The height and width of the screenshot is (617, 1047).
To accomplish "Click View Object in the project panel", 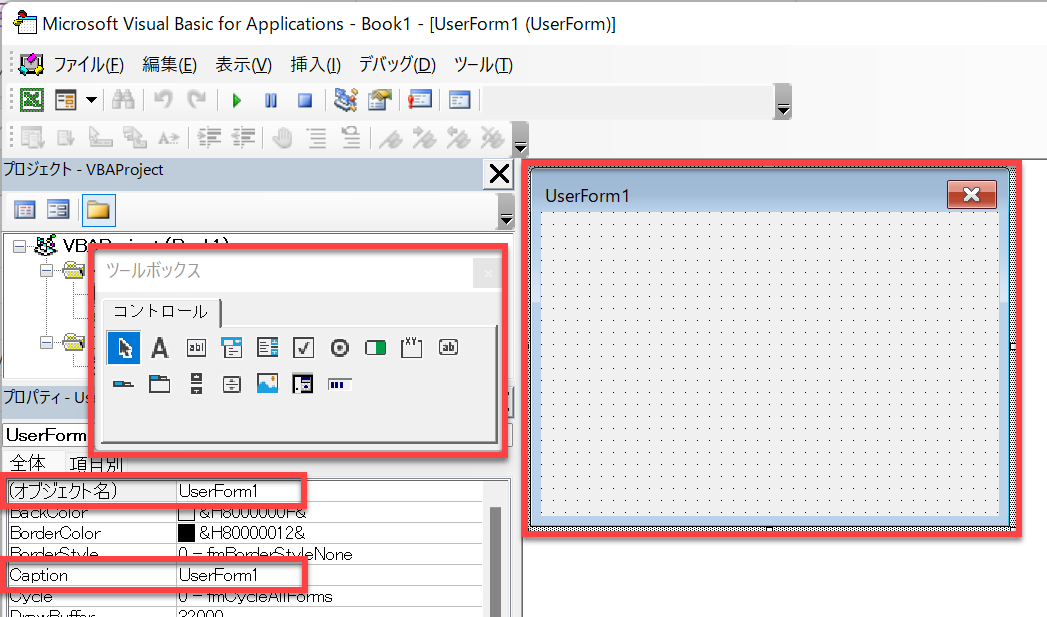I will click(58, 210).
